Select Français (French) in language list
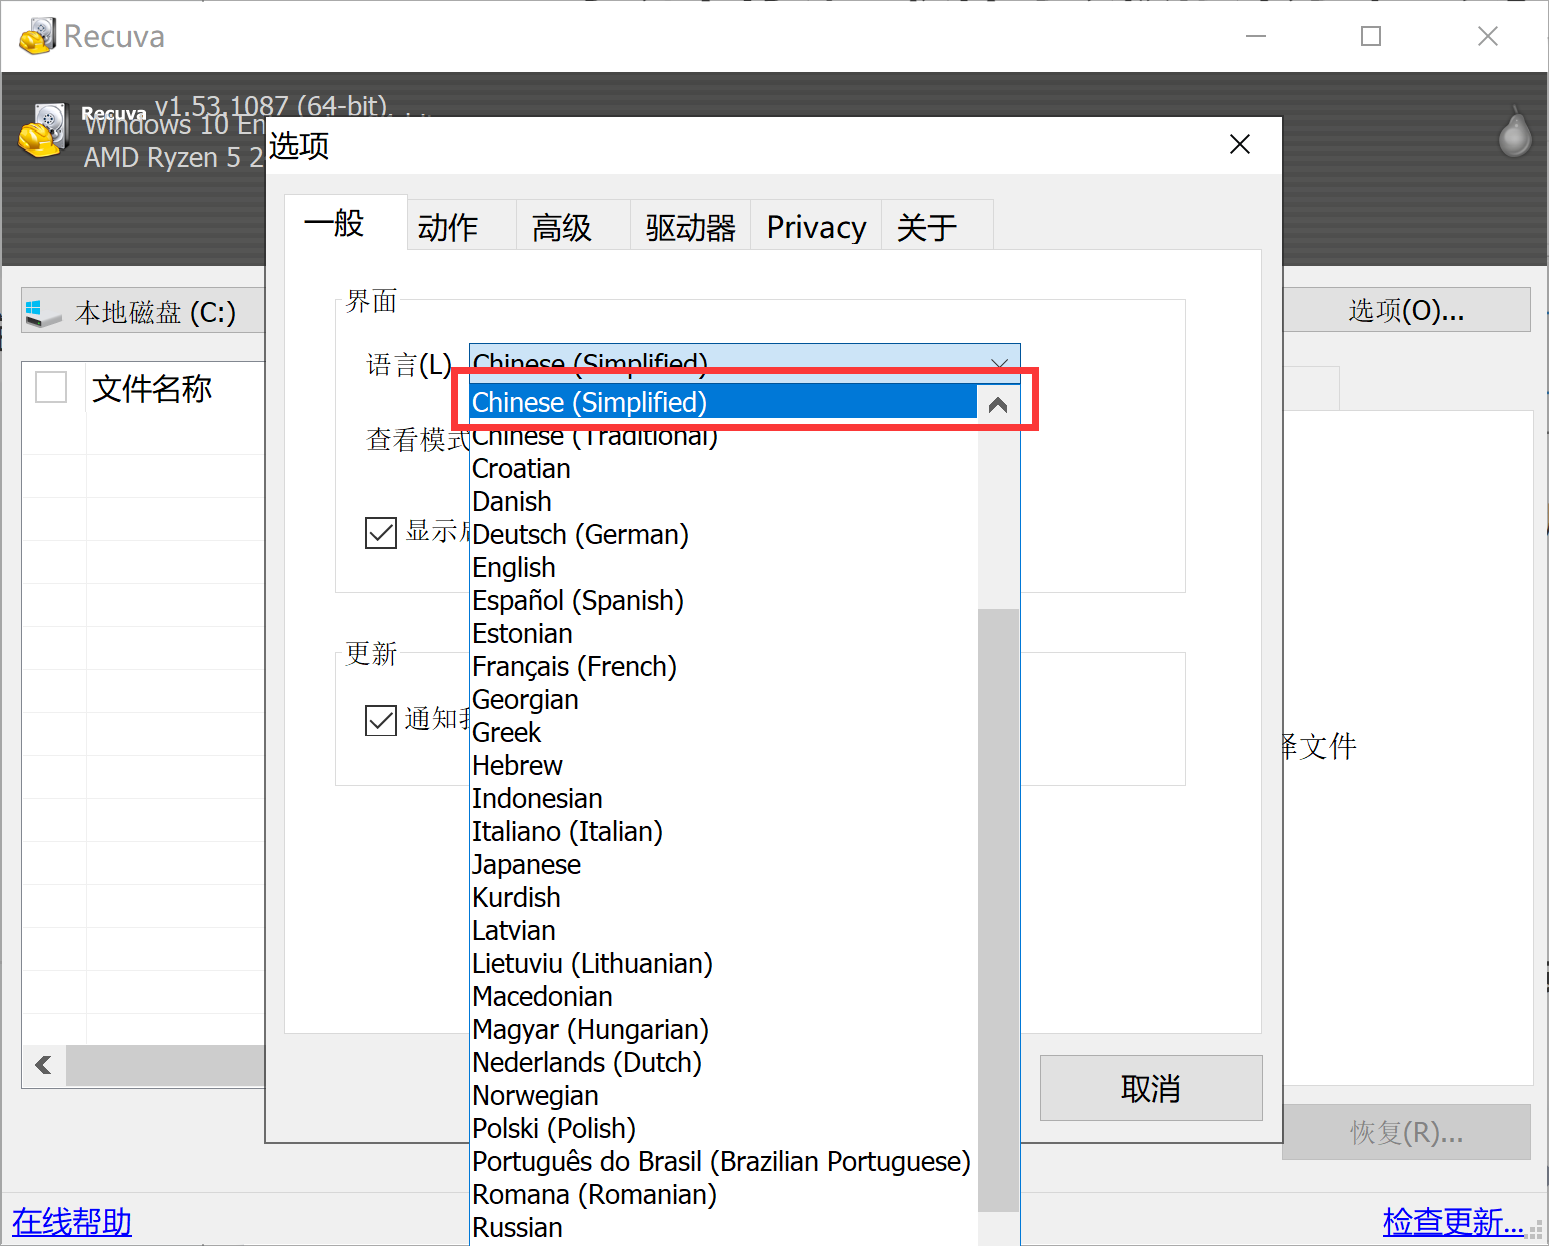Image resolution: width=1549 pixels, height=1246 pixels. (x=723, y=666)
